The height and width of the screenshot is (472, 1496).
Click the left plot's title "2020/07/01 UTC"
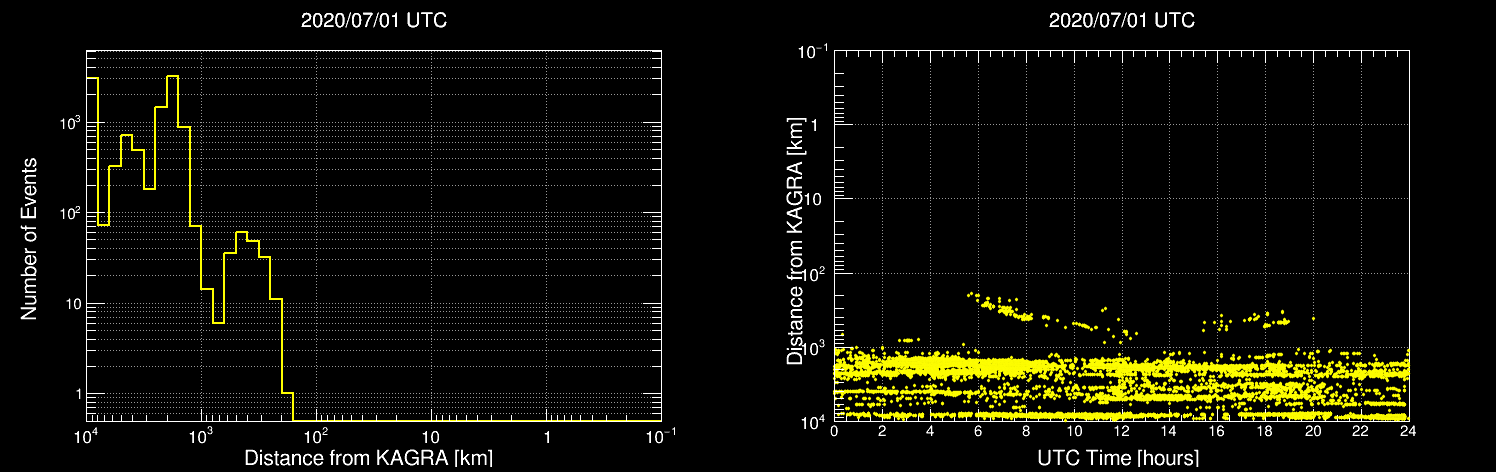[374, 20]
